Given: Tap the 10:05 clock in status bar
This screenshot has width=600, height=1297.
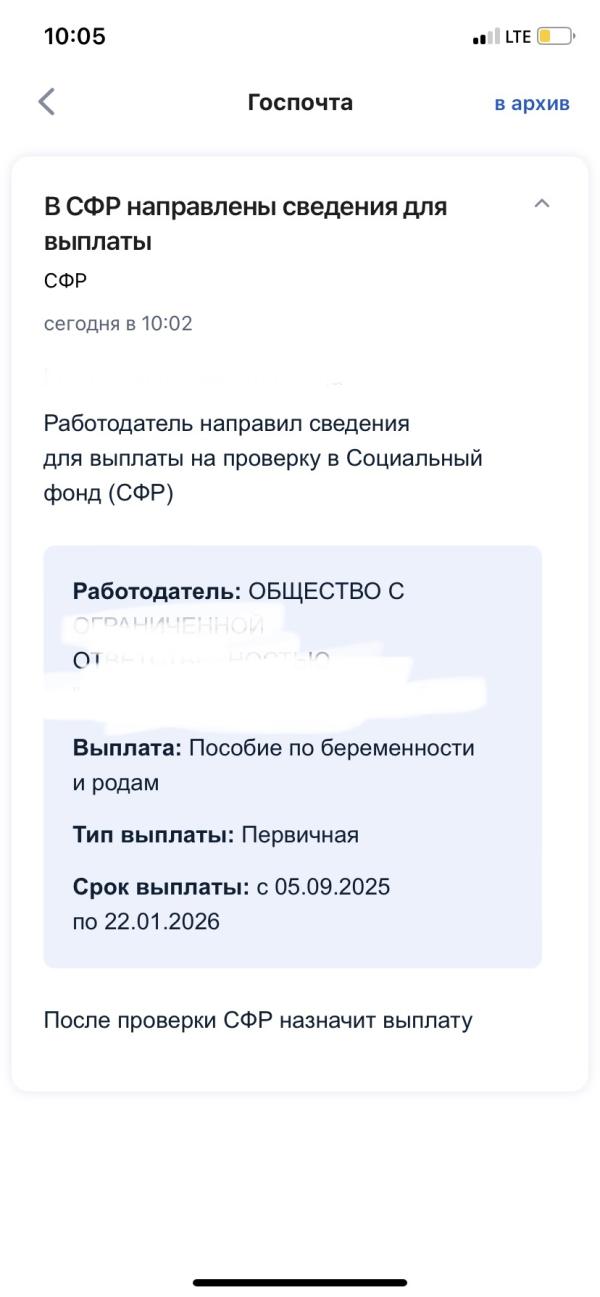Looking at the screenshot, I should [75, 37].
